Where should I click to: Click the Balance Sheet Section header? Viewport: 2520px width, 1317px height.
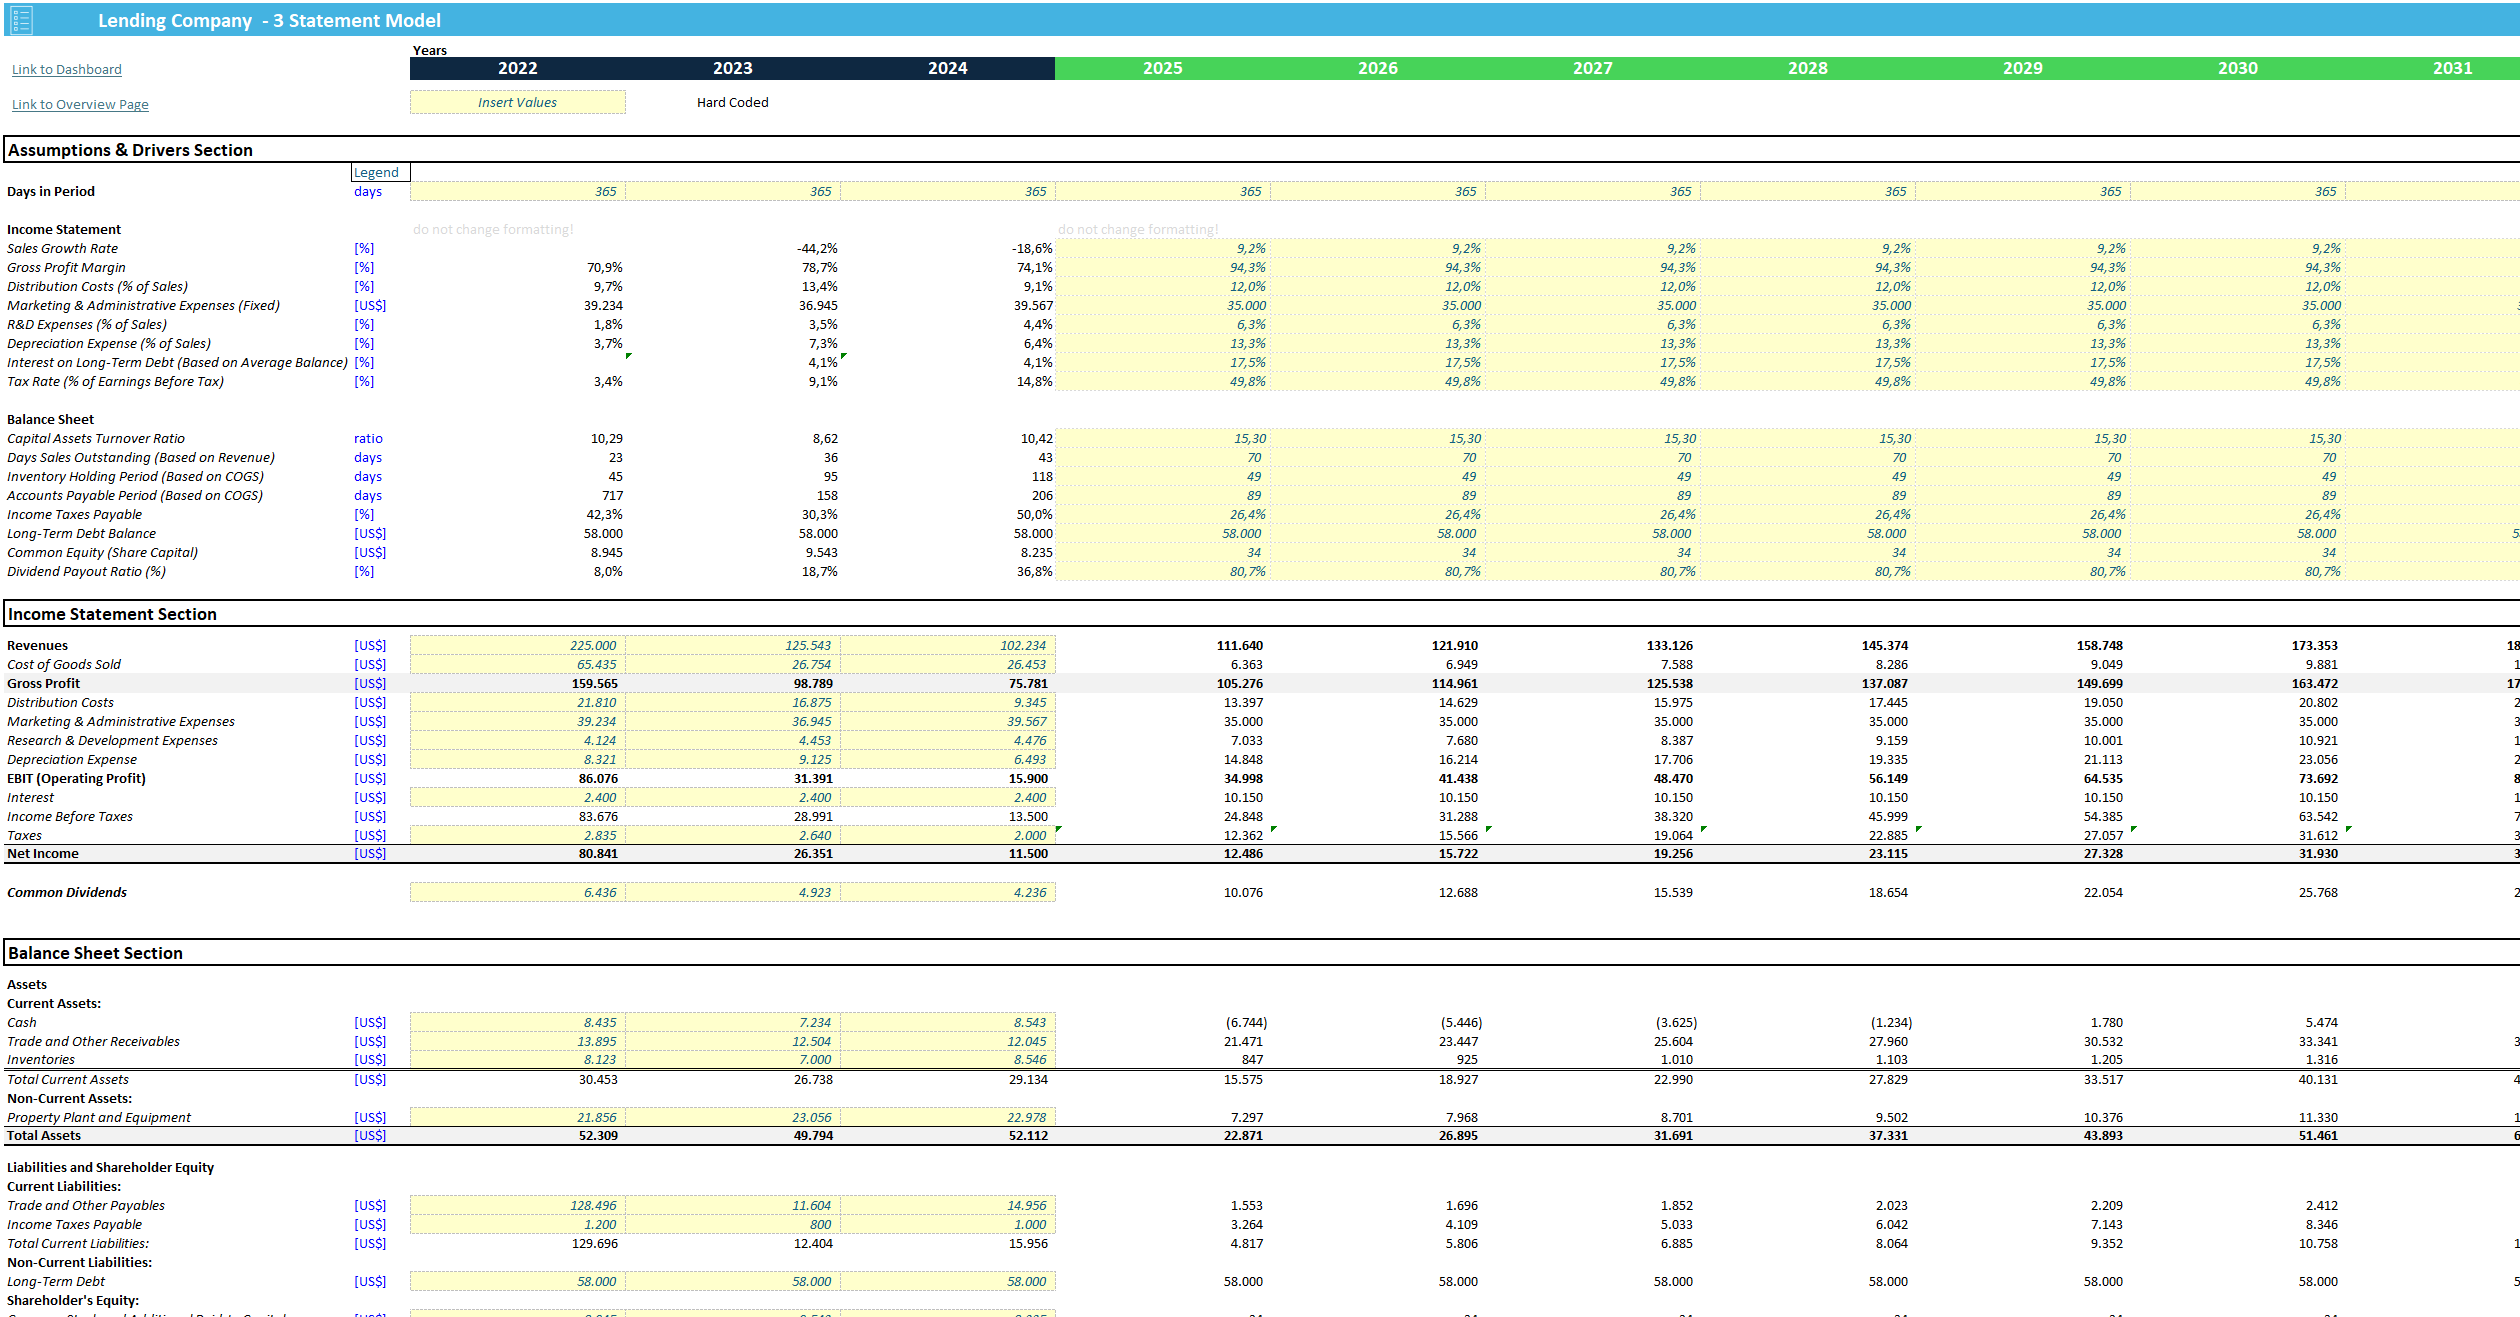96,953
